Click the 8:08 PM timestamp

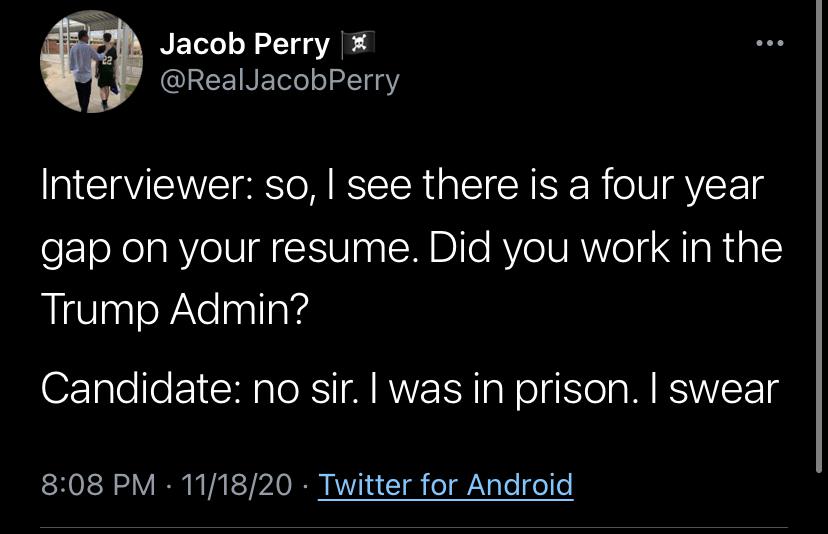click(98, 485)
